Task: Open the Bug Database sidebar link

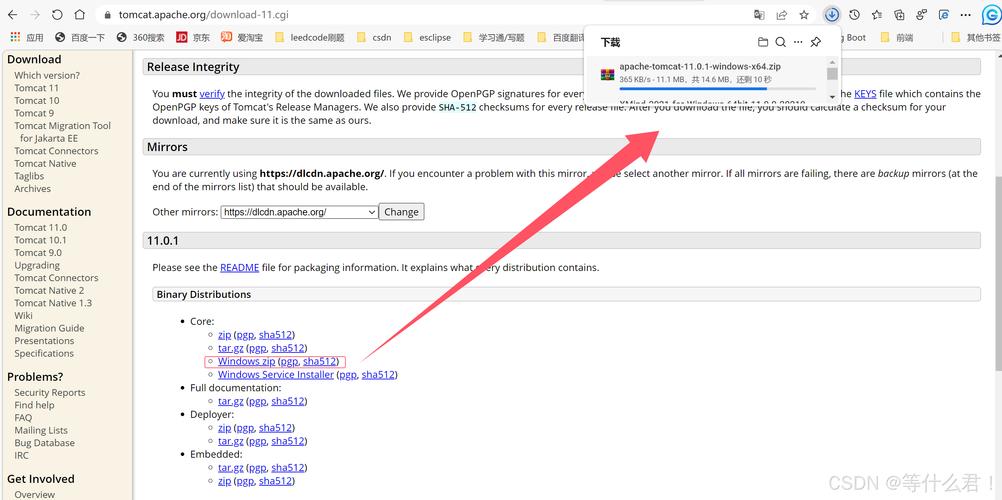Action: [x=45, y=442]
